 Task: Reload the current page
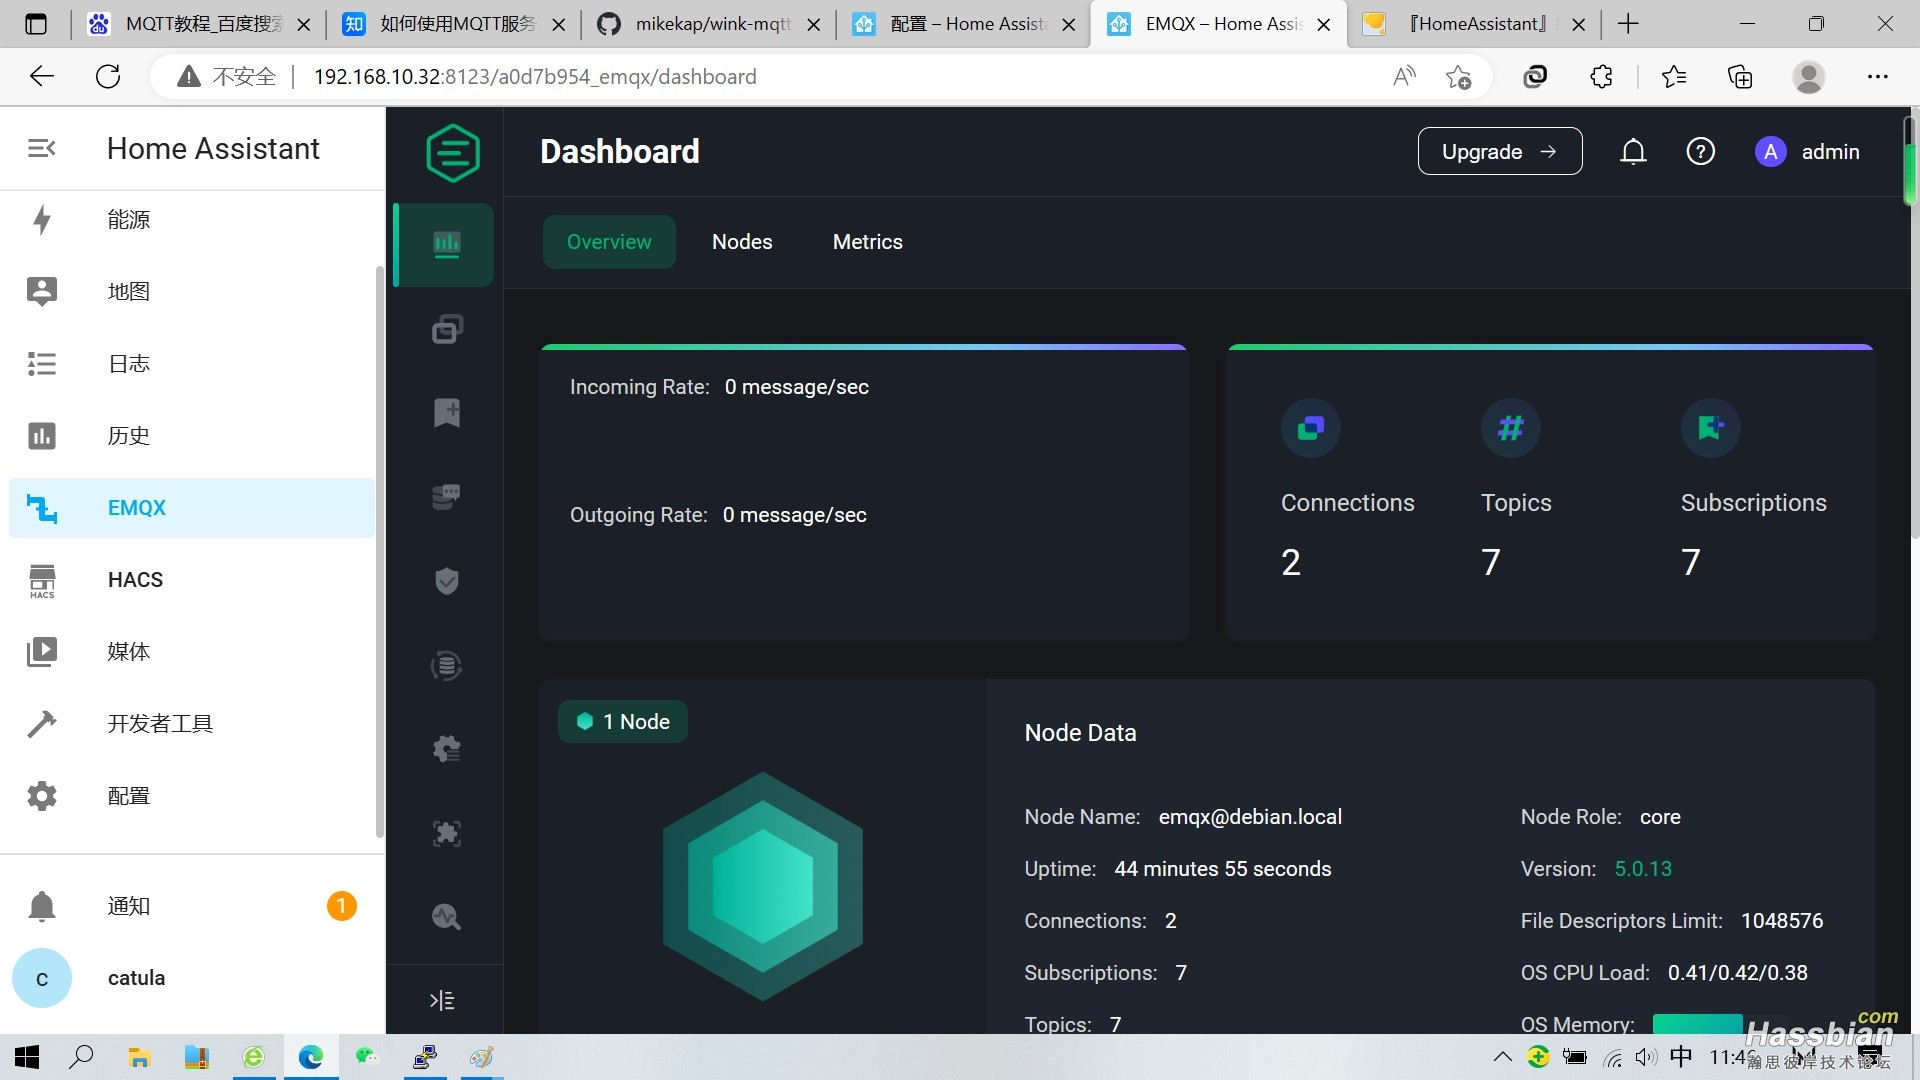point(108,76)
